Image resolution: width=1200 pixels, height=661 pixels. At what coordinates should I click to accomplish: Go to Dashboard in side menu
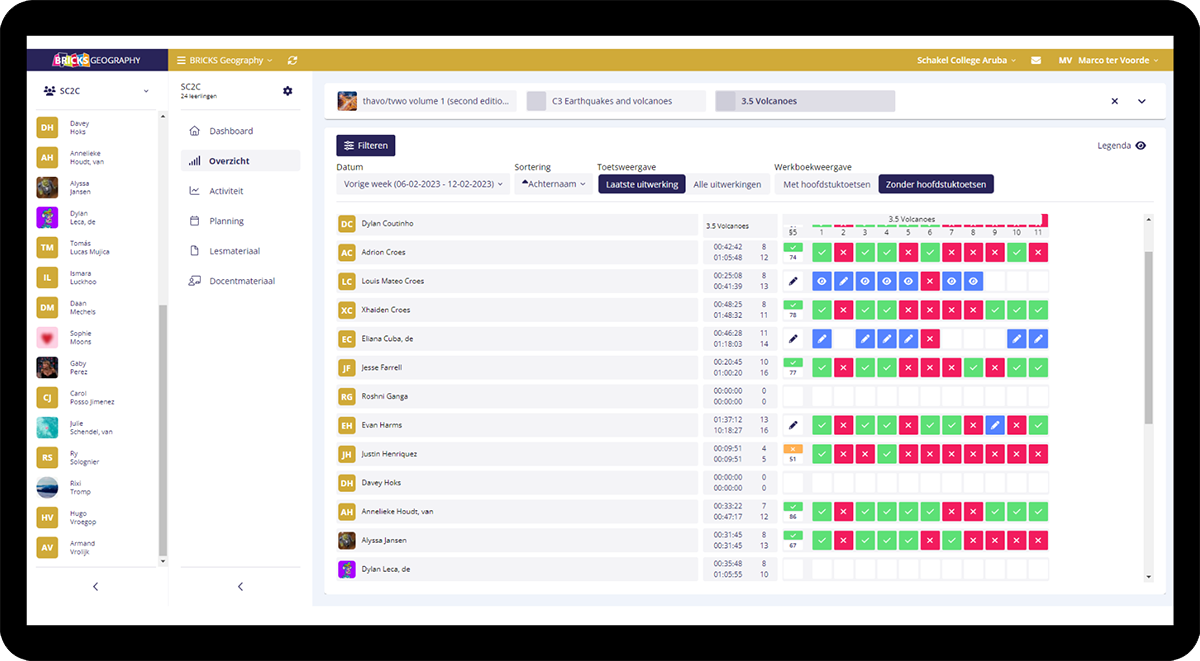[x=231, y=131]
